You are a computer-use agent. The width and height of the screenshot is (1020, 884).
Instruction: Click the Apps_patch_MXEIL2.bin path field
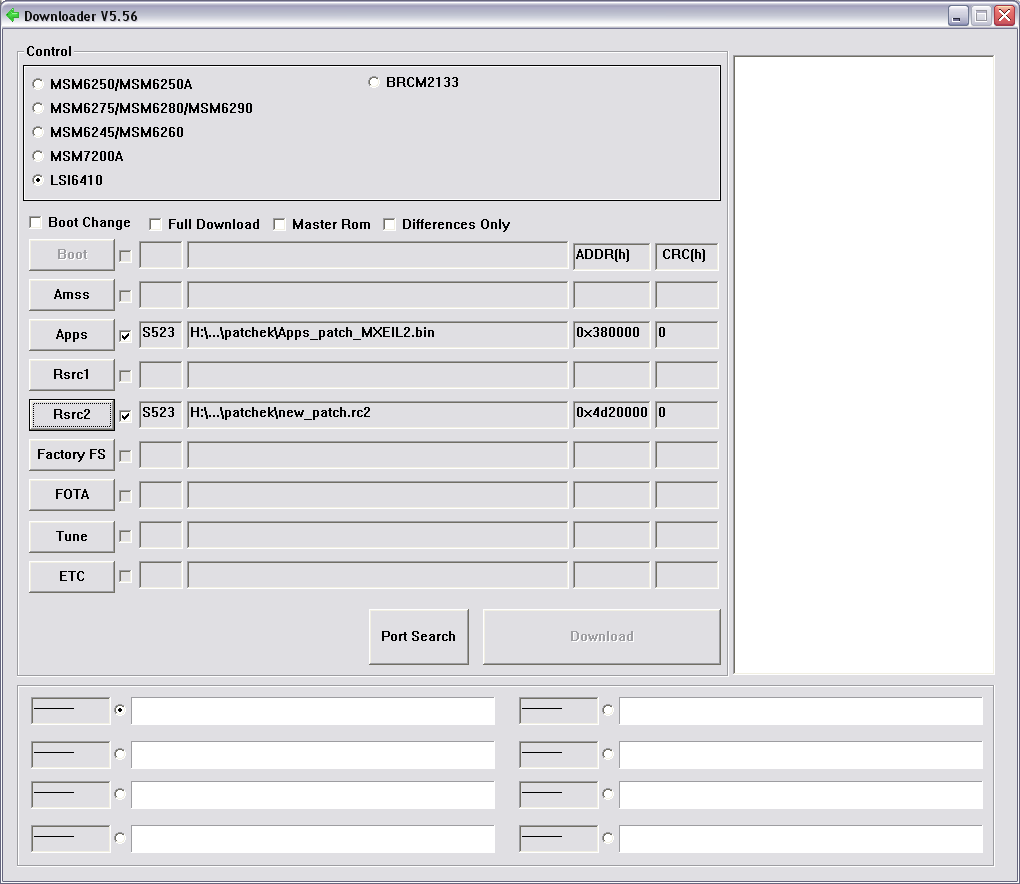[377, 334]
